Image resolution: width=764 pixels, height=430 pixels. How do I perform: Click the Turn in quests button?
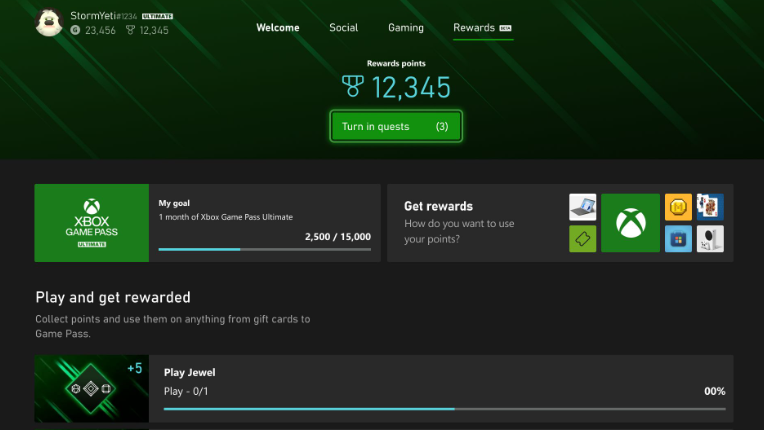pyautogui.click(x=396, y=126)
